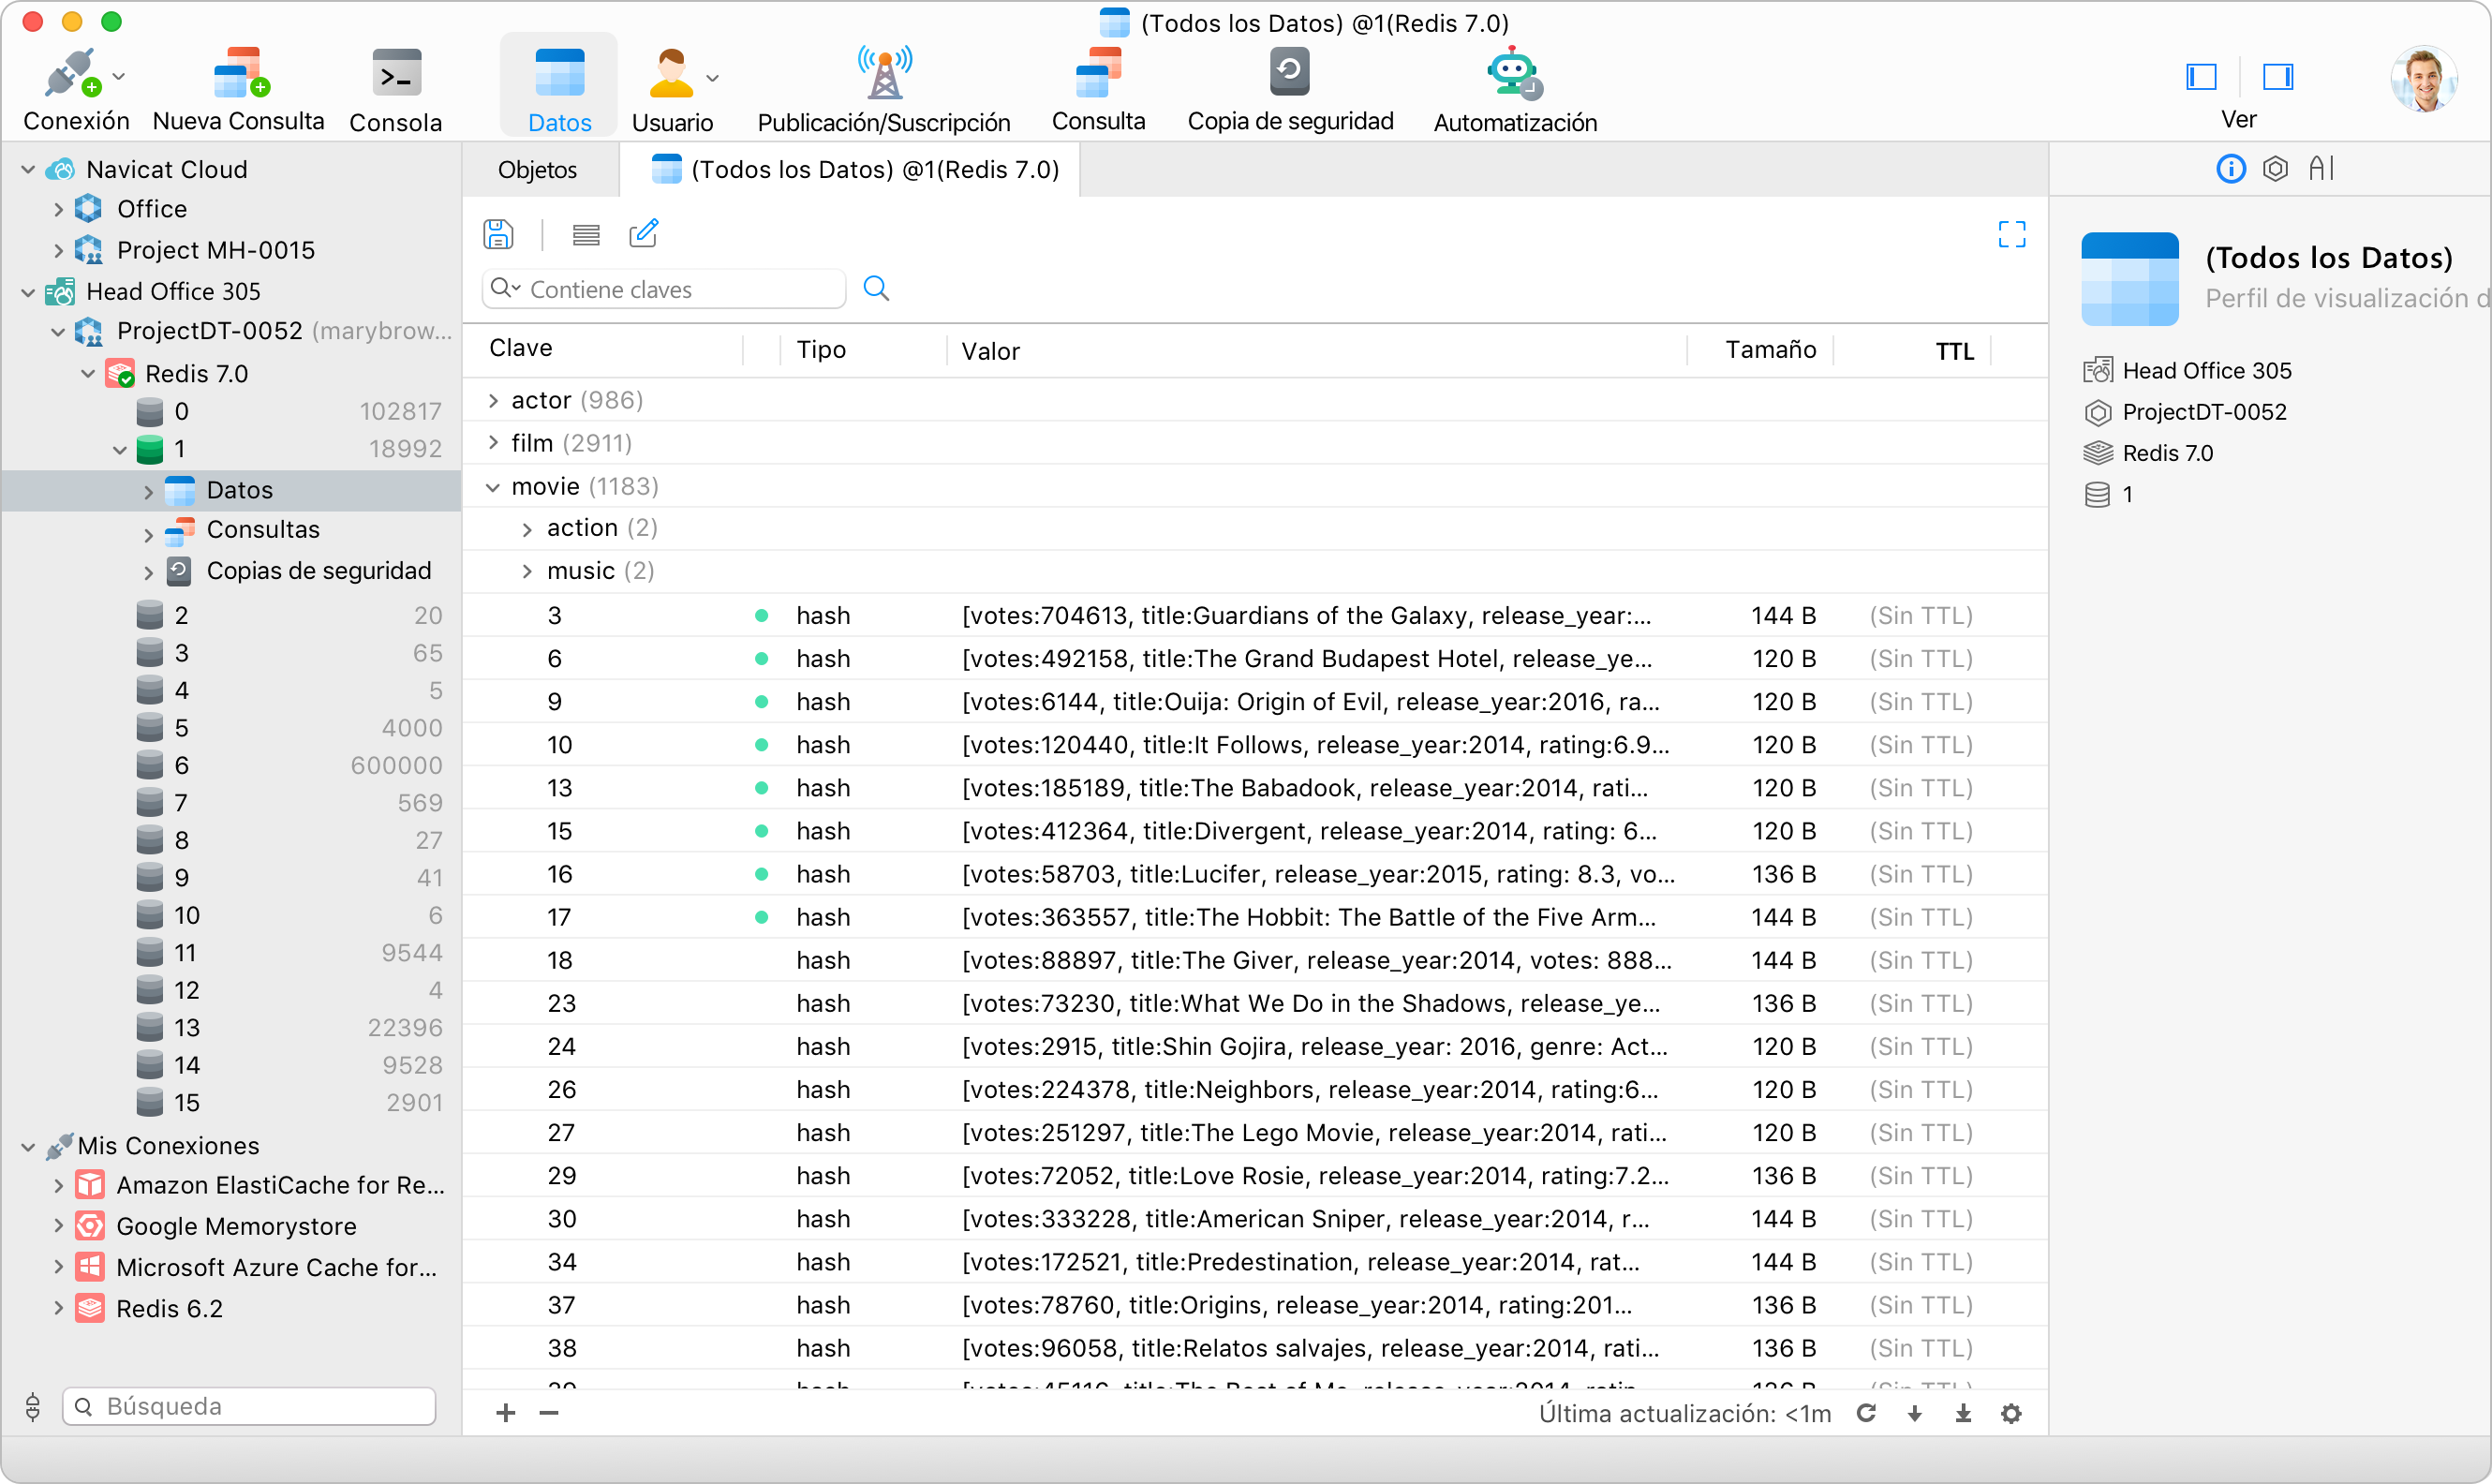Collapse the Head Office 305 node
2492x1484 pixels.
(28, 291)
